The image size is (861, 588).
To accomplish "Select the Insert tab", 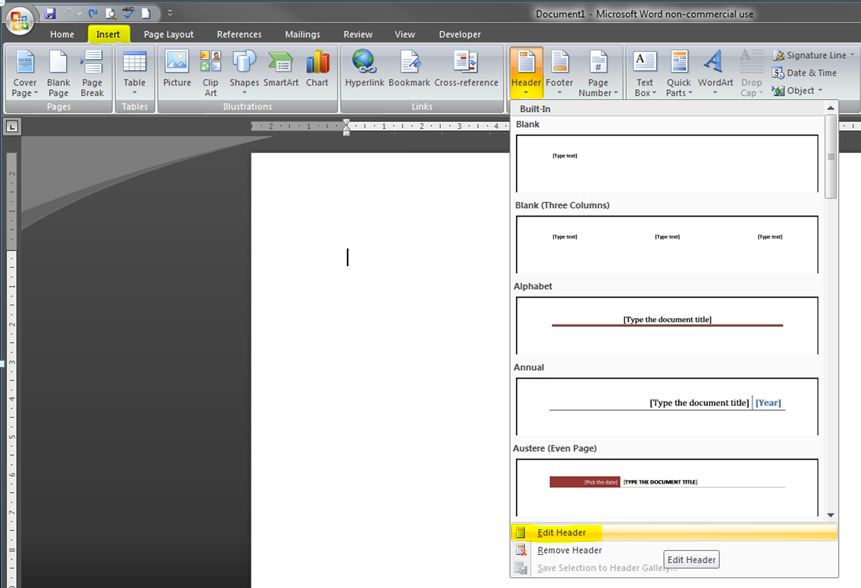I will click(108, 34).
